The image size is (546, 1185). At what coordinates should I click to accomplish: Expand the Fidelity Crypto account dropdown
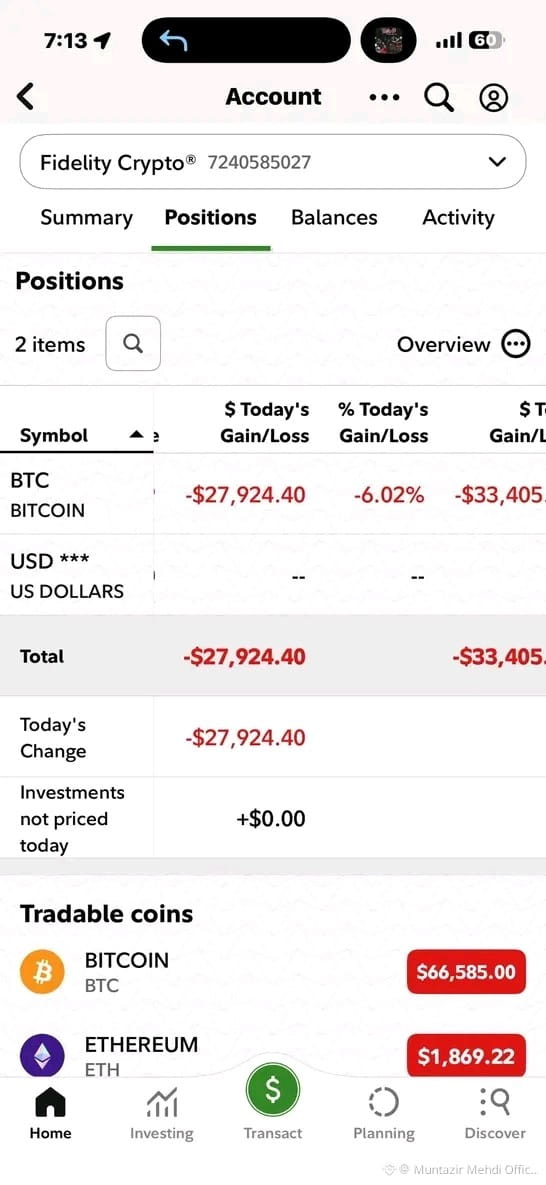coord(272,162)
